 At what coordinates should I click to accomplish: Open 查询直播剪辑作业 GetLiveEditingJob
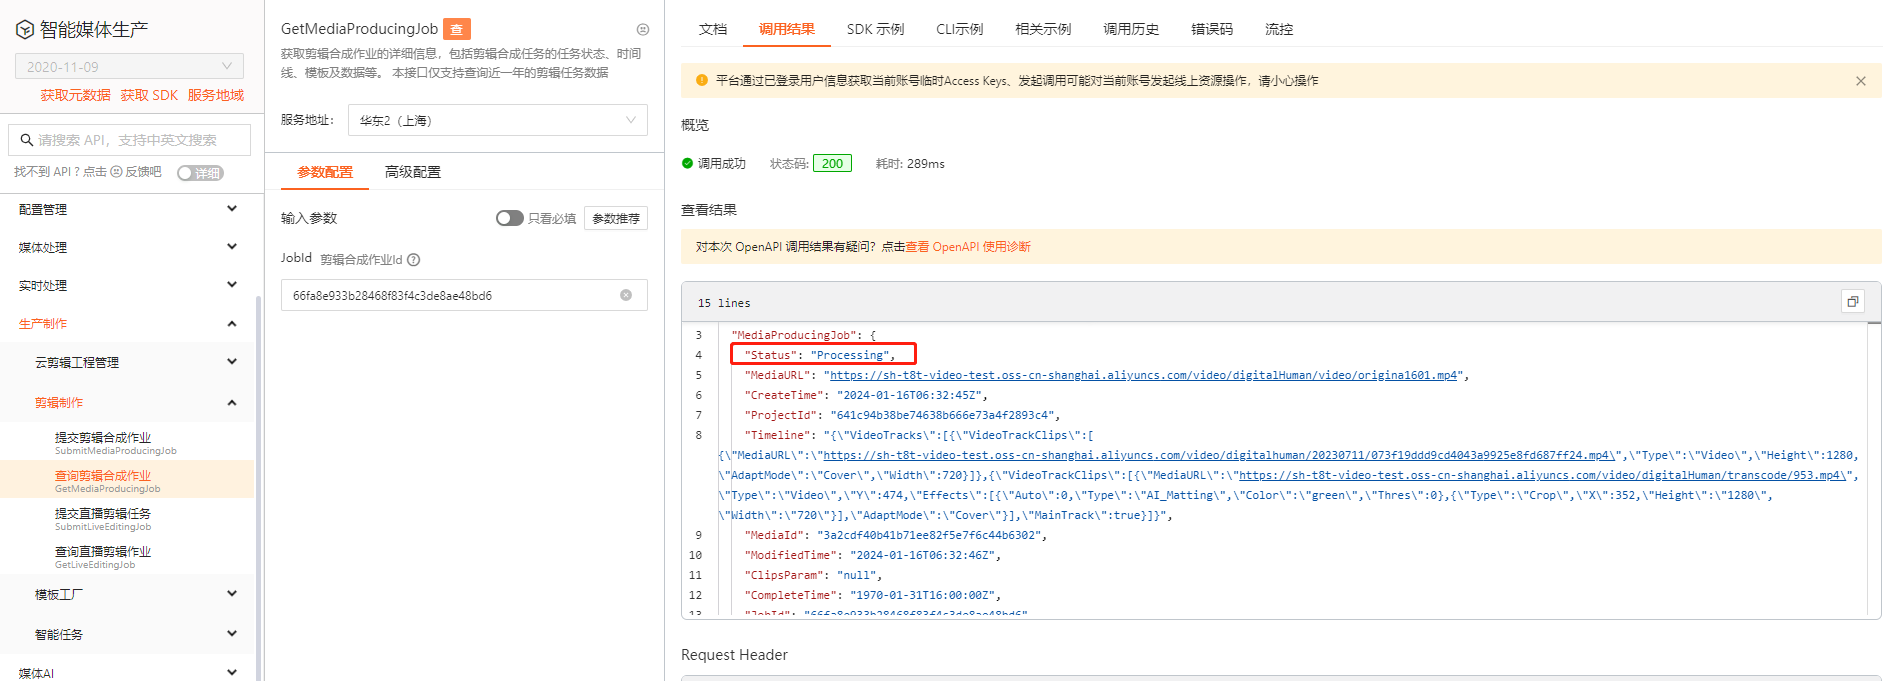tap(127, 557)
